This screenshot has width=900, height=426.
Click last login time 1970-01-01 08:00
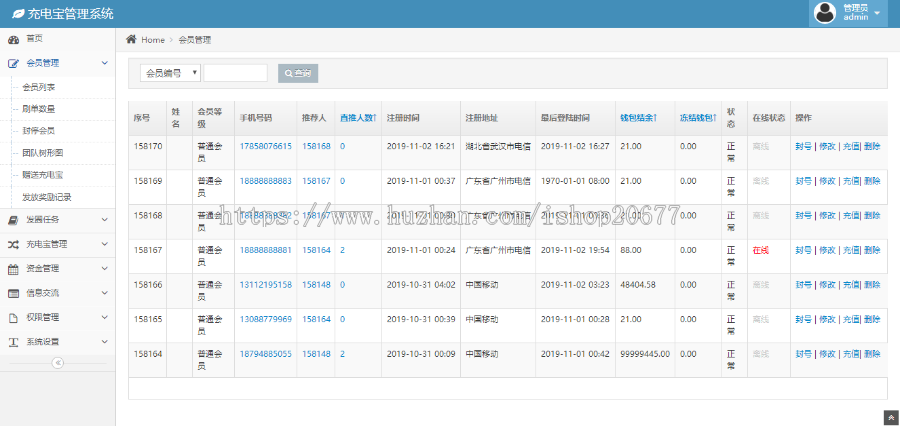(x=575, y=181)
